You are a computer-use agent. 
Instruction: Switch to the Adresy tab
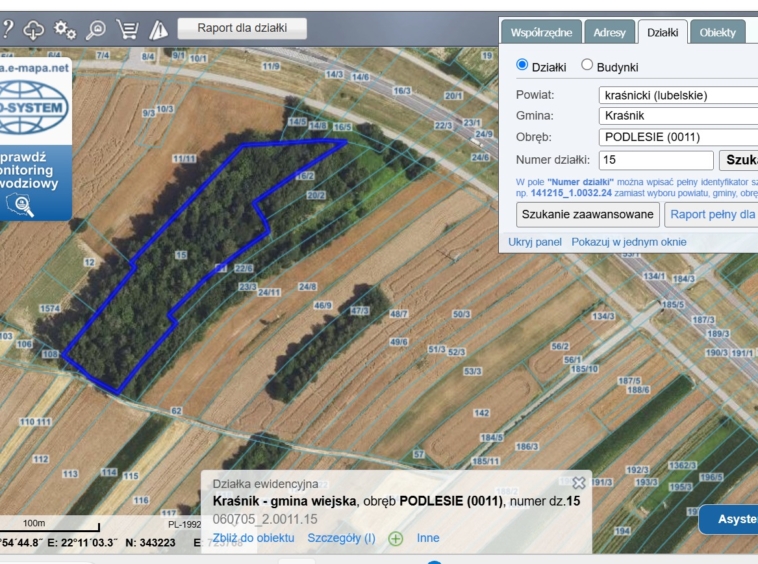609,32
